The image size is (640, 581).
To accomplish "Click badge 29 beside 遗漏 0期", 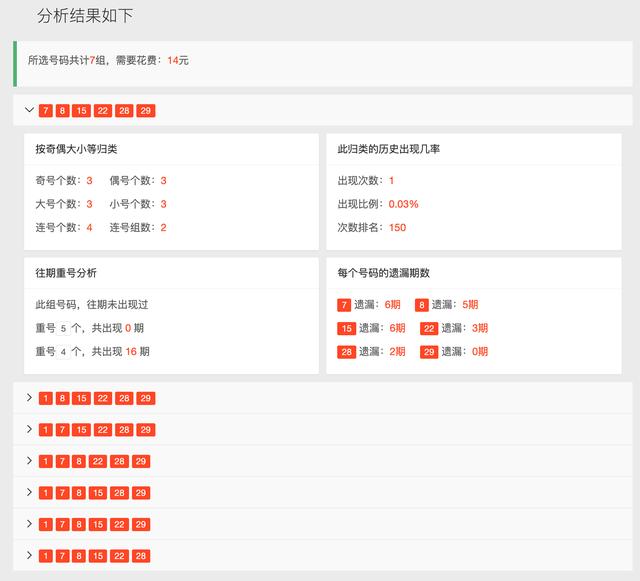I will coord(429,352).
